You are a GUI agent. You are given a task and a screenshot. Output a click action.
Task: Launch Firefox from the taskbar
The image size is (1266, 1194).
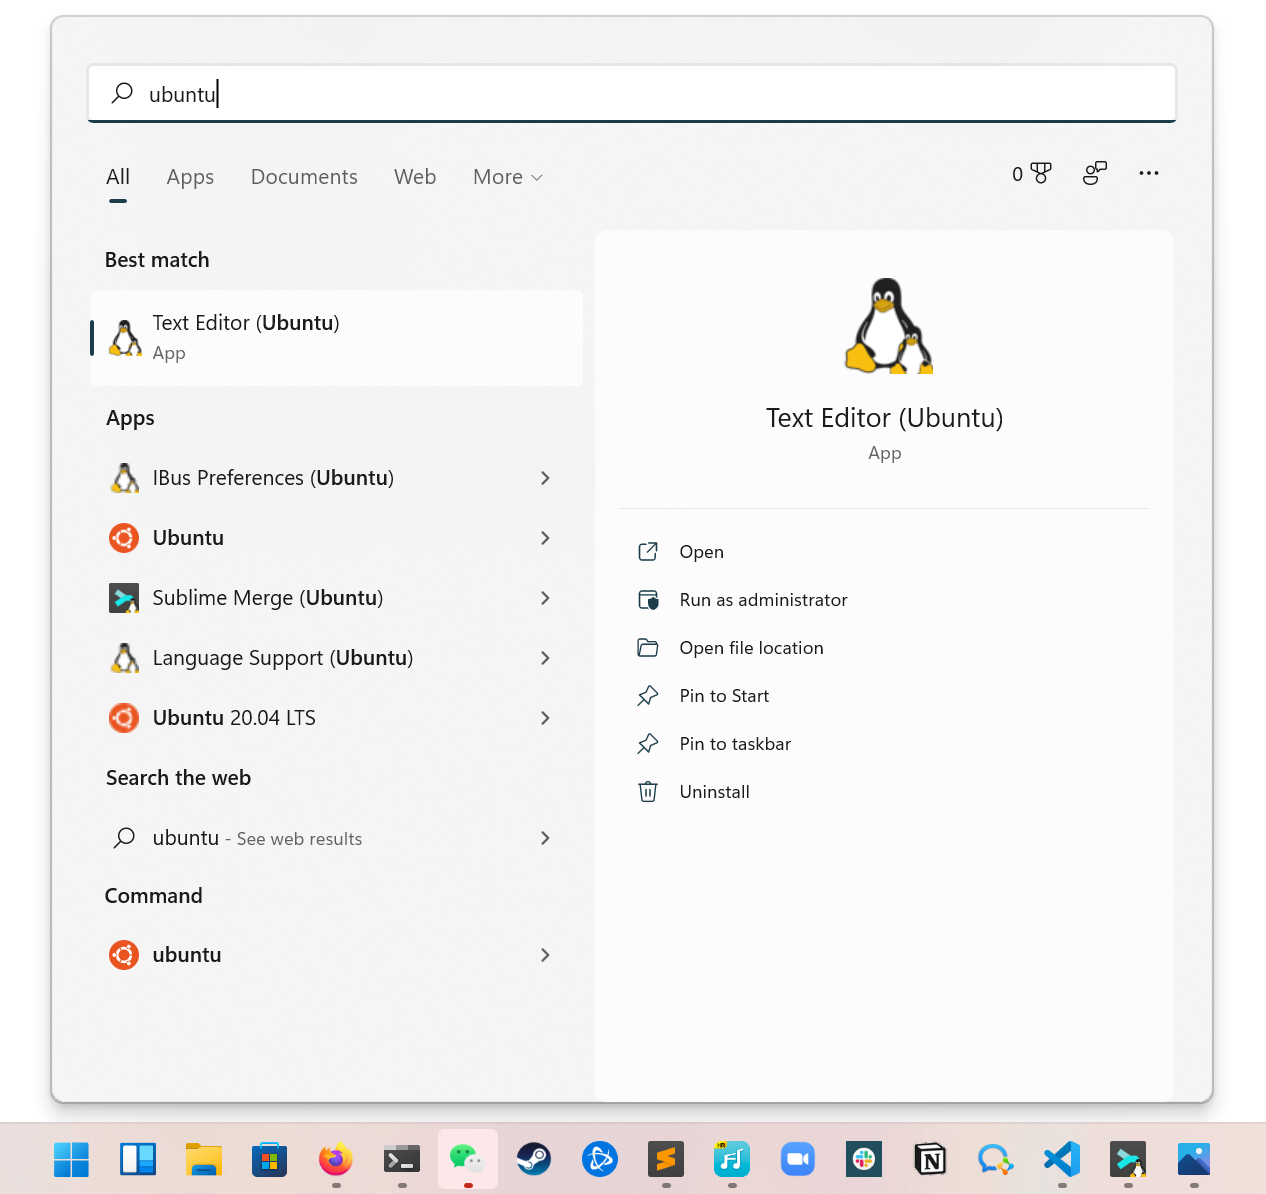[335, 1159]
